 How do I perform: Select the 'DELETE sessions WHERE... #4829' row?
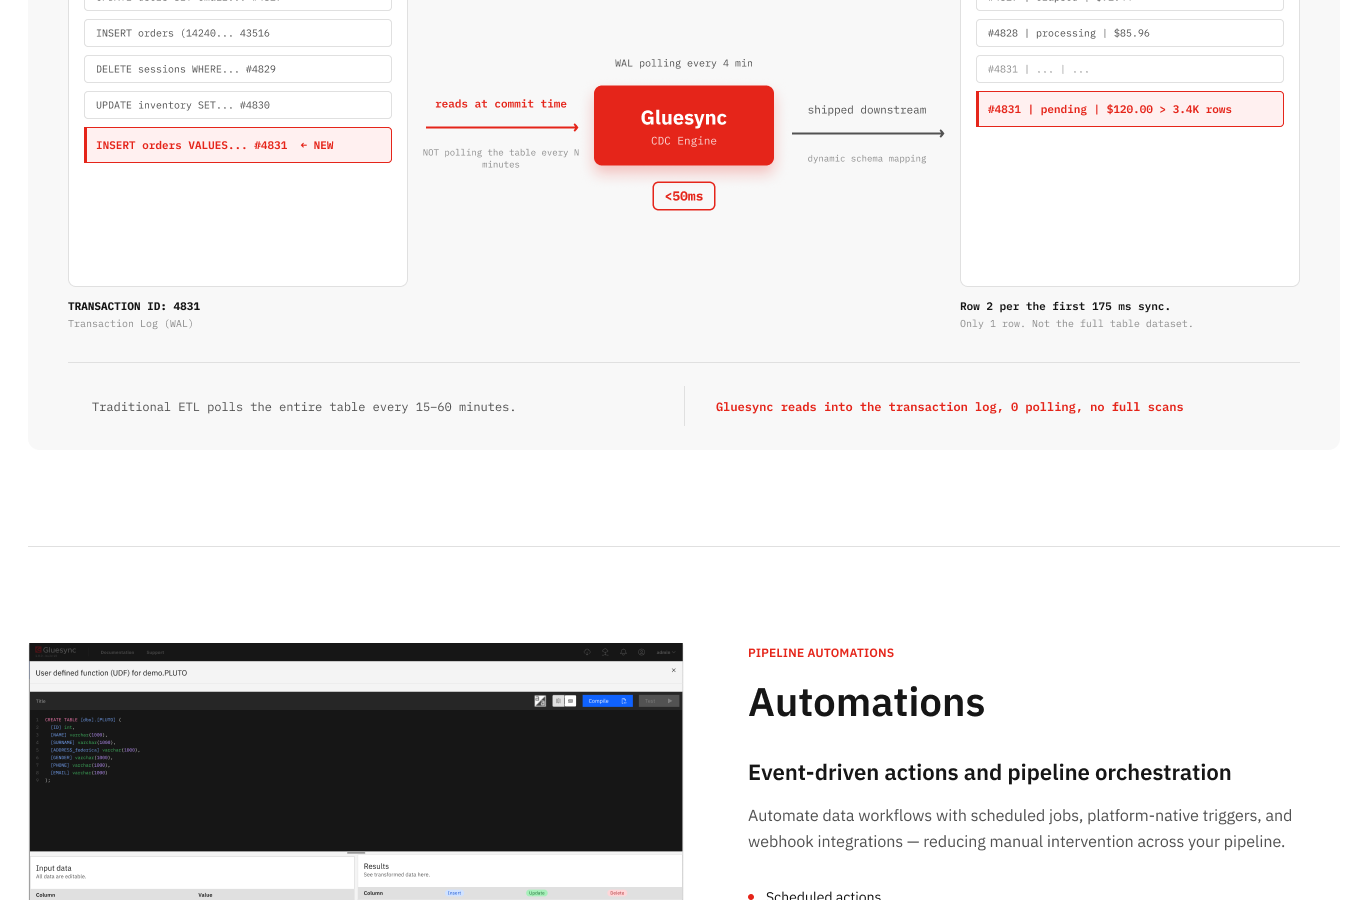tap(238, 69)
